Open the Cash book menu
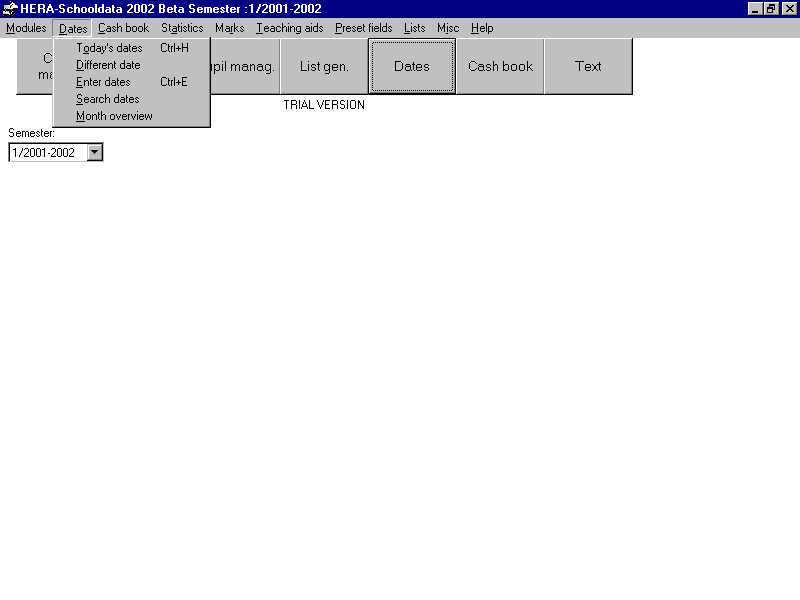Screen dimensions: 800x600 coord(123,28)
